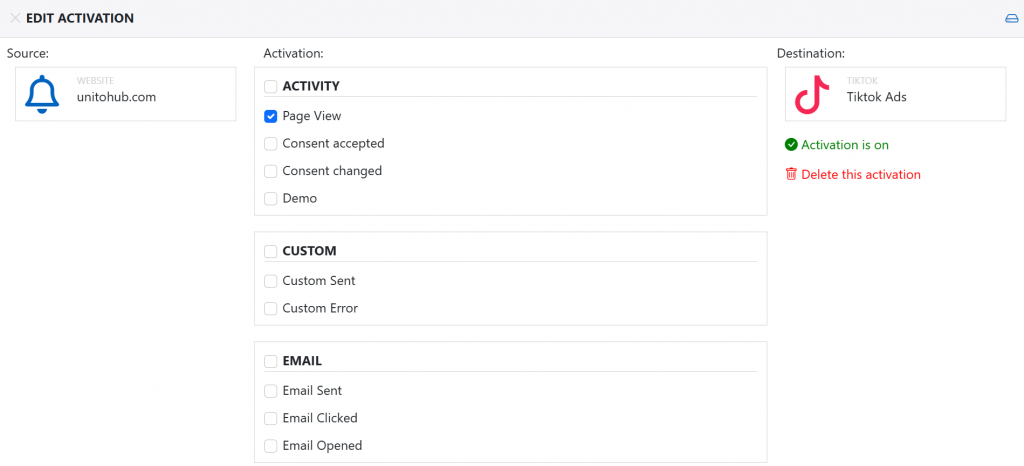The height and width of the screenshot is (466, 1024).
Task: Click the blue bell website source icon
Action: (42, 95)
